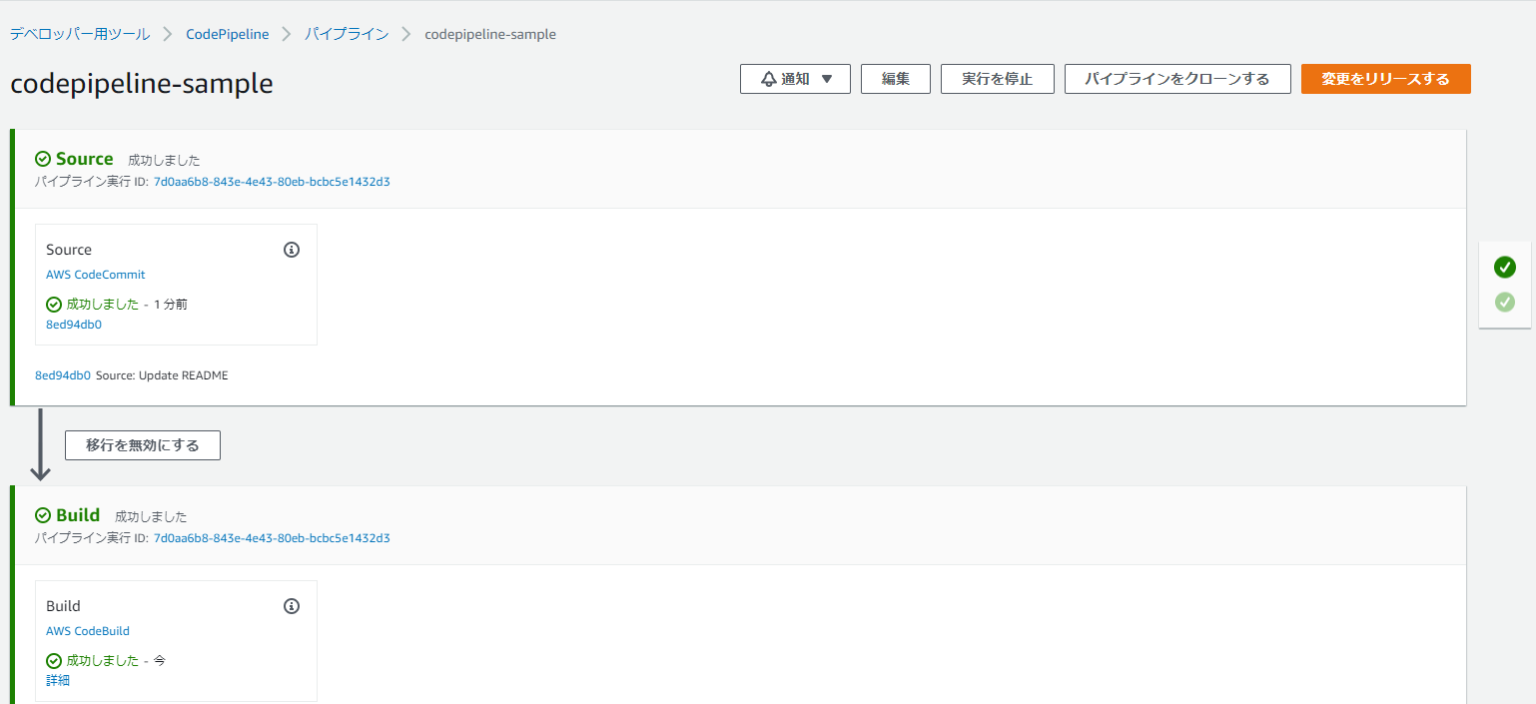
Task: Click the info icon on Build action card
Action: pyautogui.click(x=291, y=606)
